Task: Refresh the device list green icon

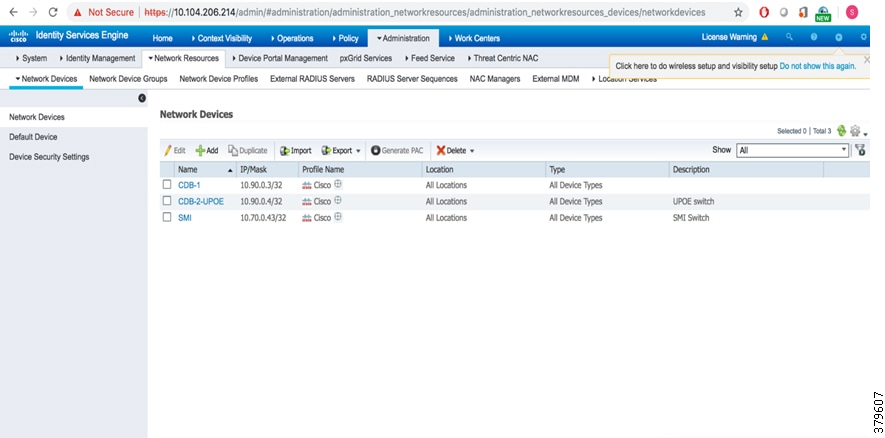Action: click(x=842, y=131)
